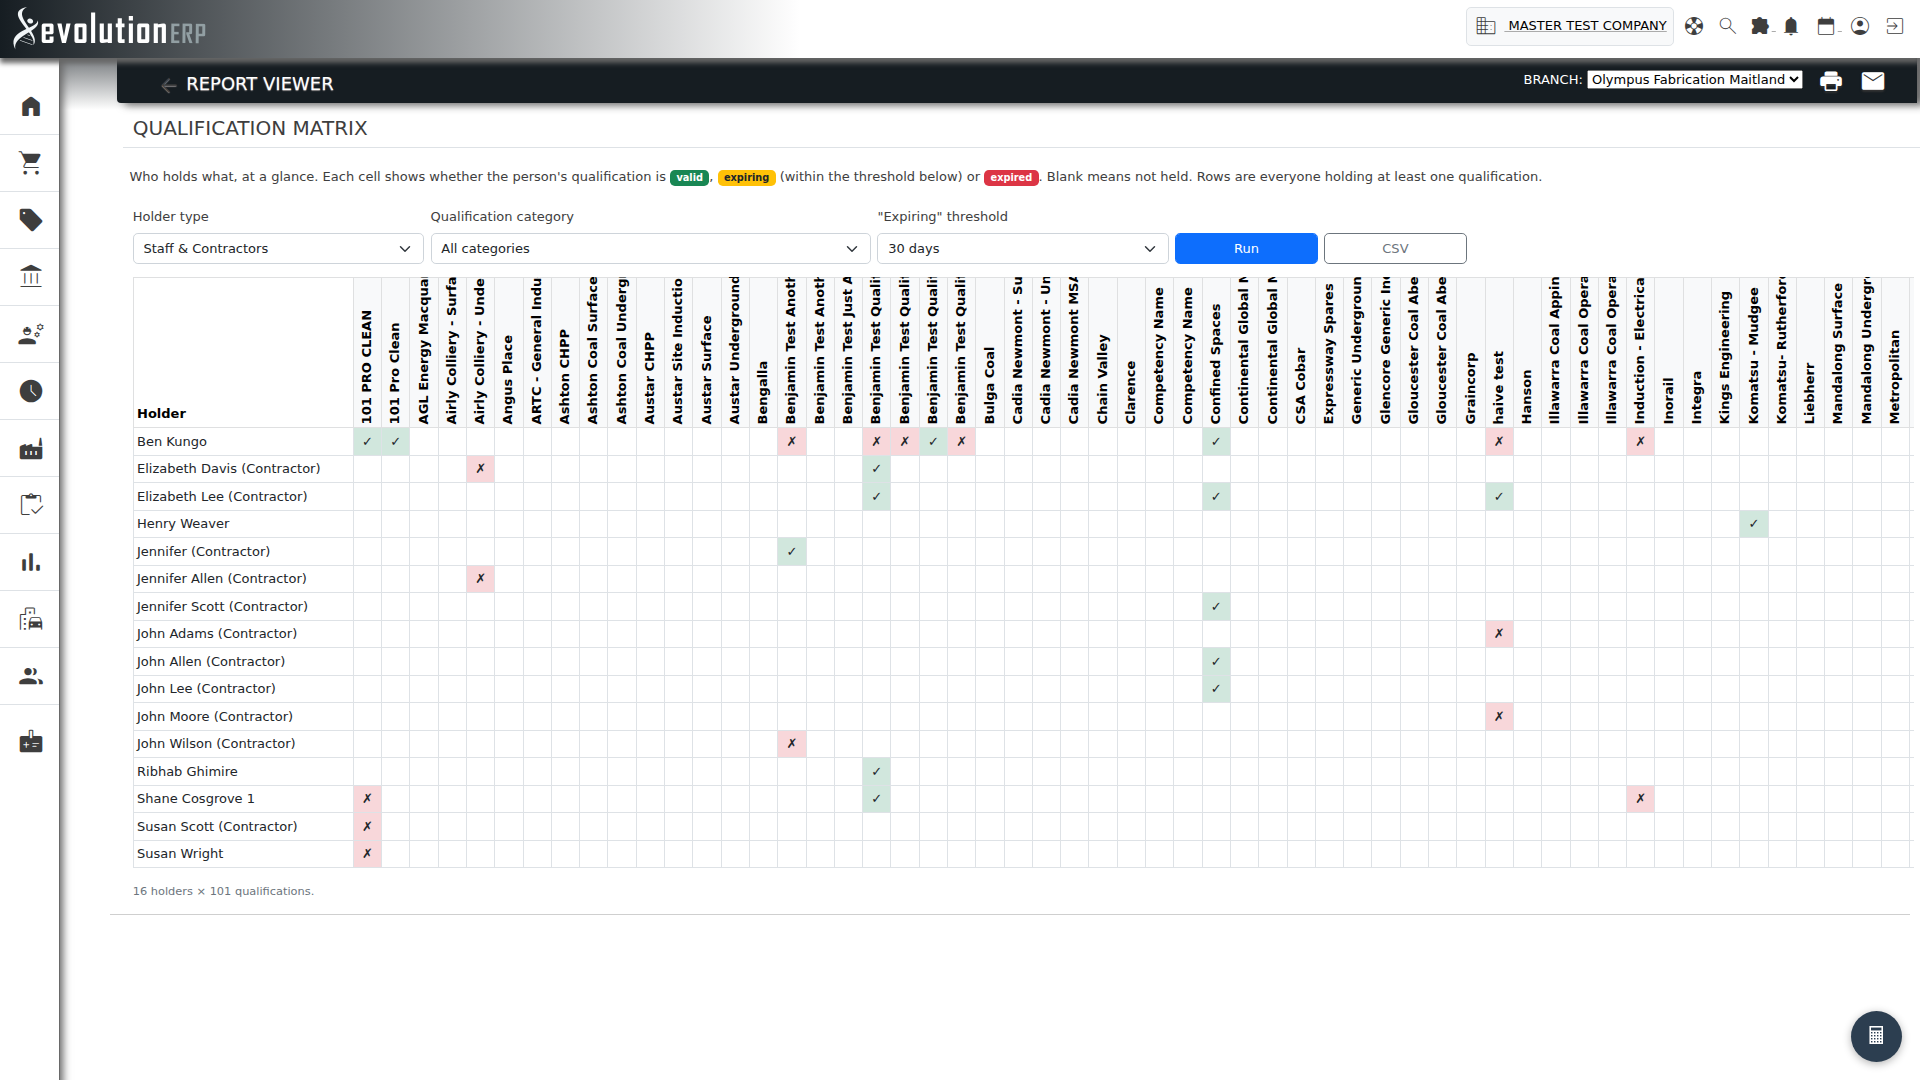Click the MASTER TEST COMPANY link

tap(1587, 26)
